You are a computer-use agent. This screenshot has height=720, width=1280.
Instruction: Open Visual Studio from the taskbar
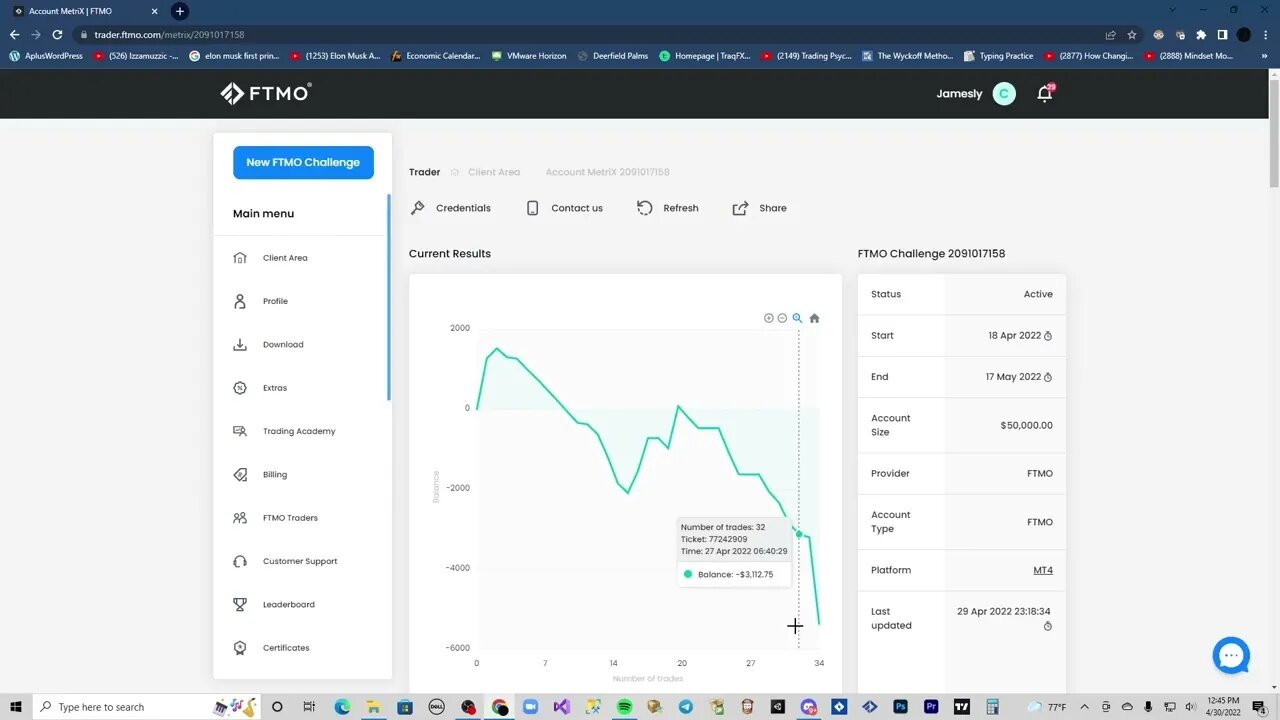561,707
